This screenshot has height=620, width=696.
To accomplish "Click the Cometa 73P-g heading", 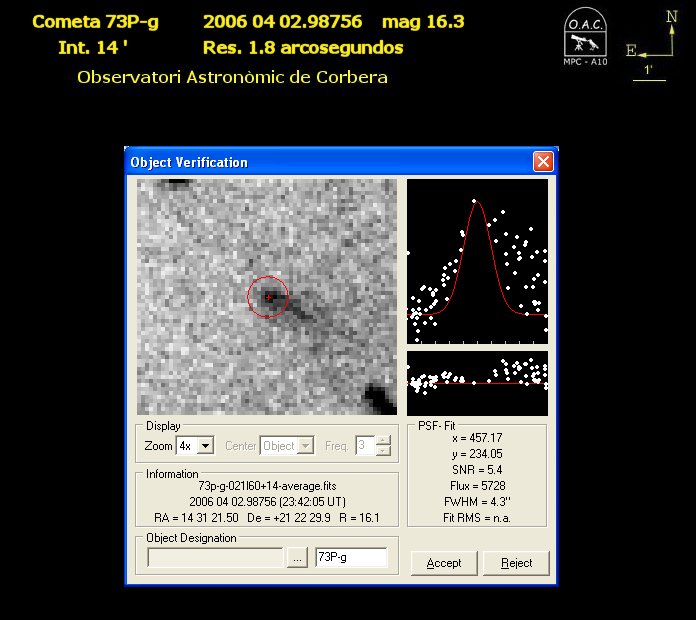I will (95, 22).
